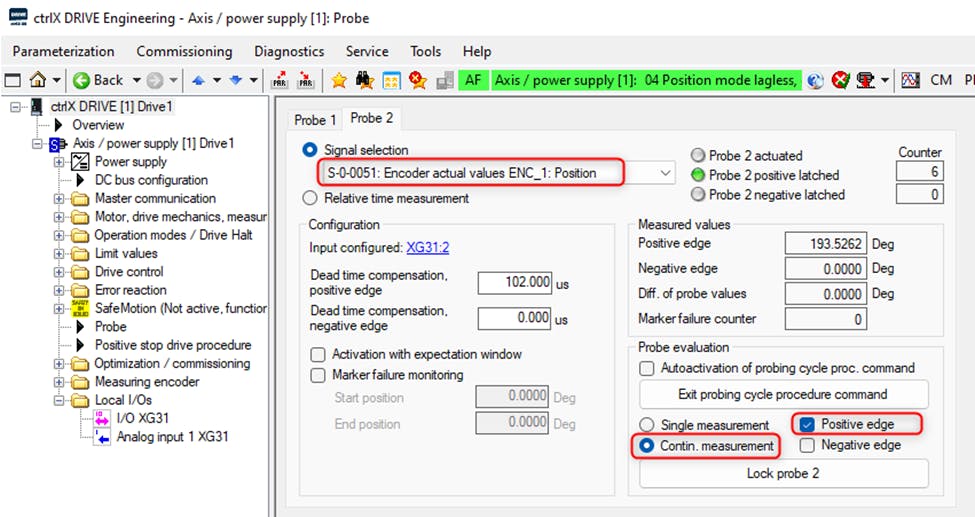Screen dimensions: 975x517
Task: Open the Signal selection dropdown
Action: pos(666,173)
